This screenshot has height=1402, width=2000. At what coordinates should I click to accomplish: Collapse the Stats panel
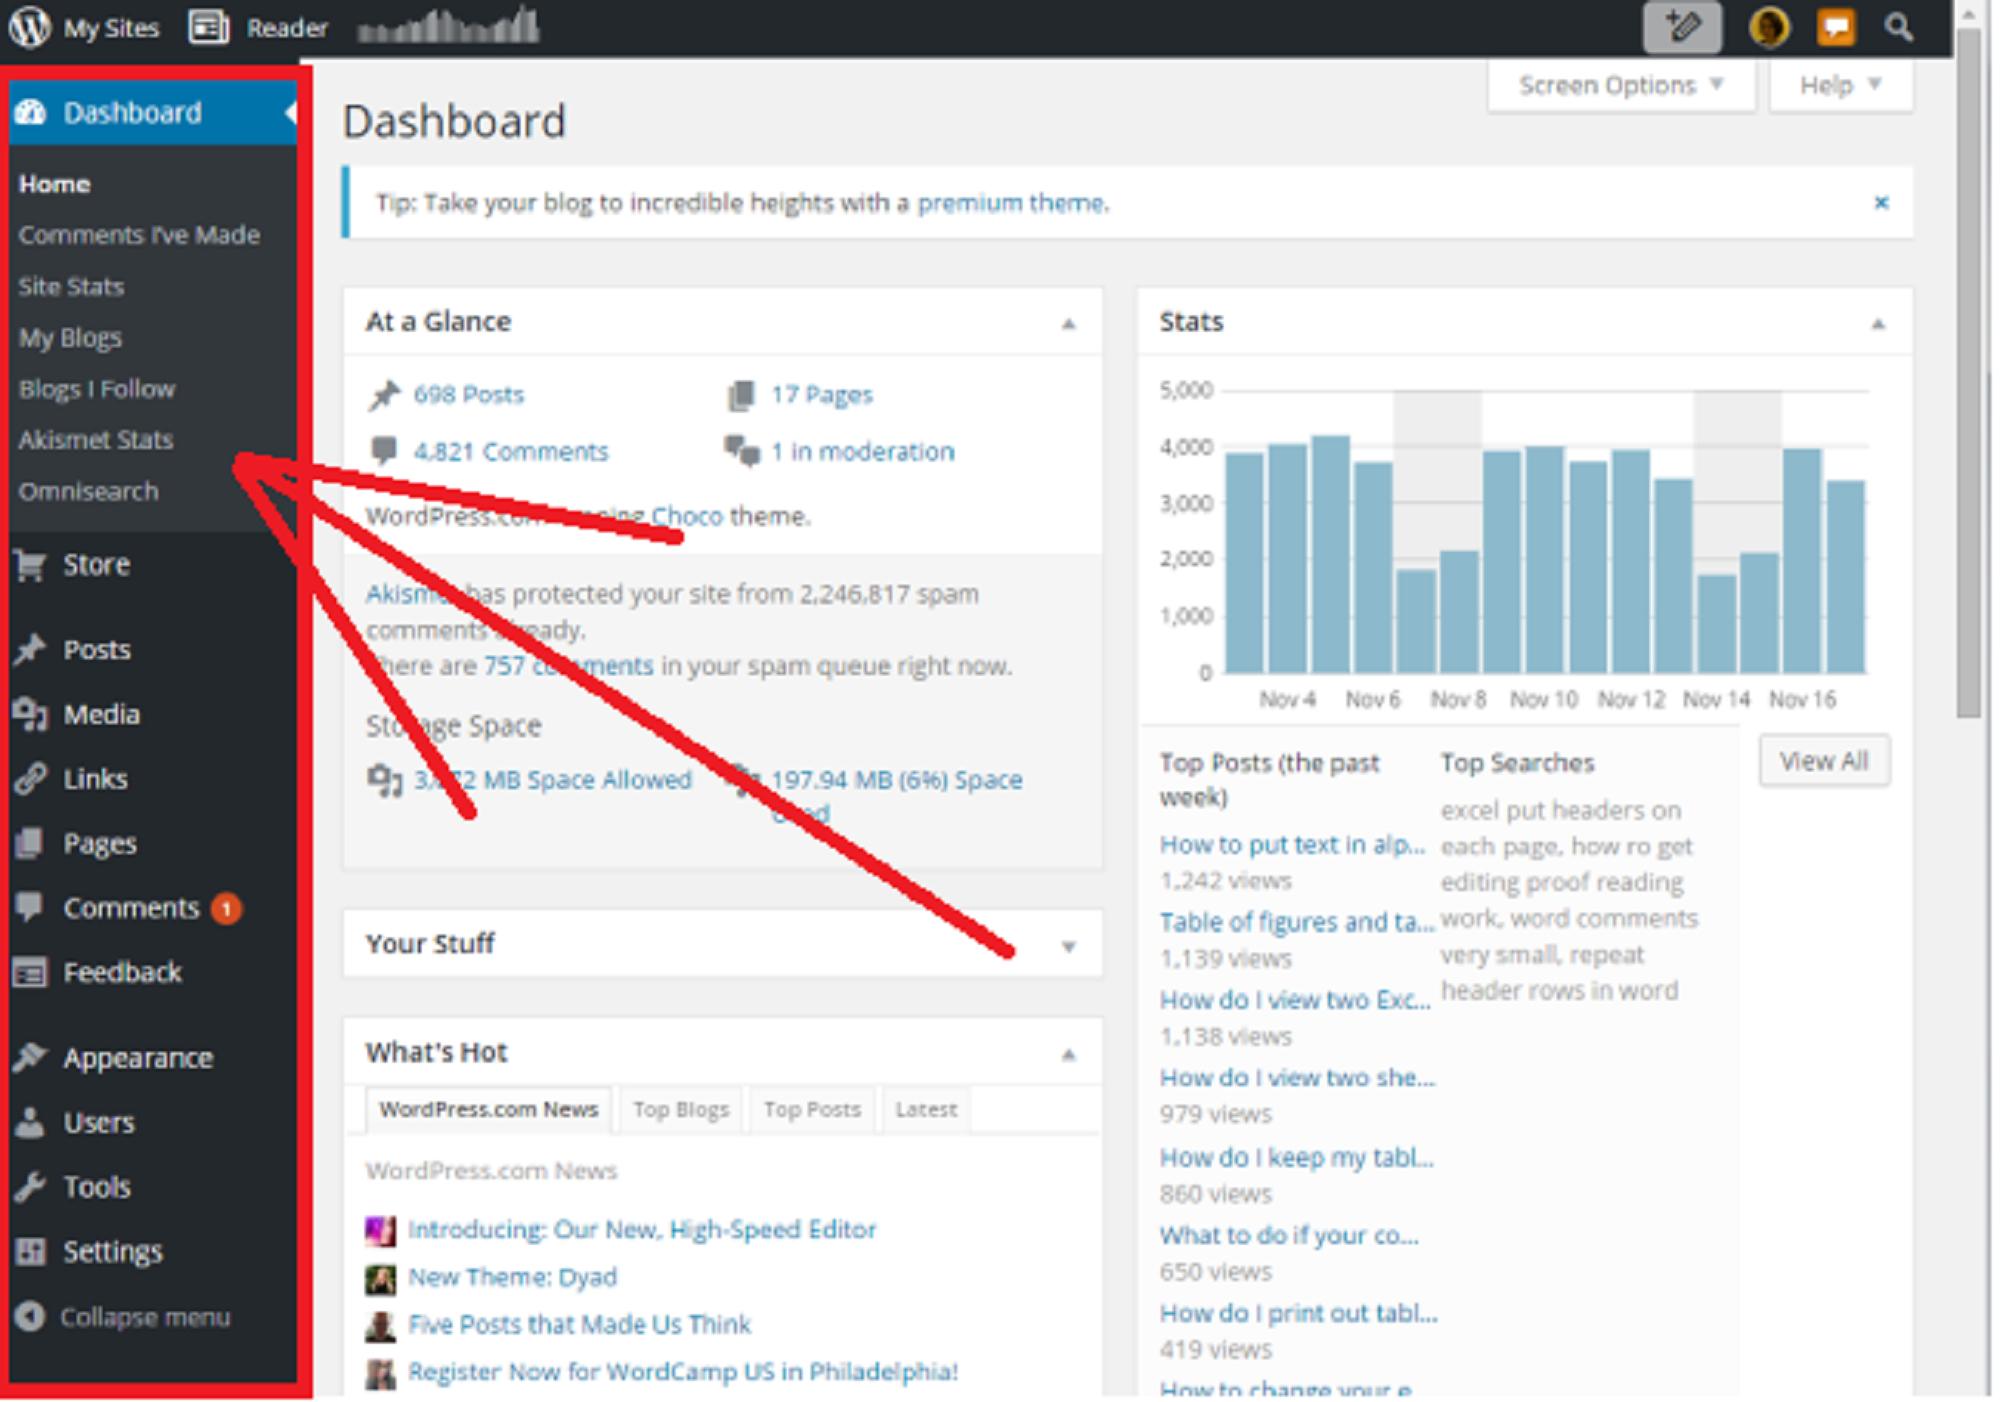[1878, 324]
